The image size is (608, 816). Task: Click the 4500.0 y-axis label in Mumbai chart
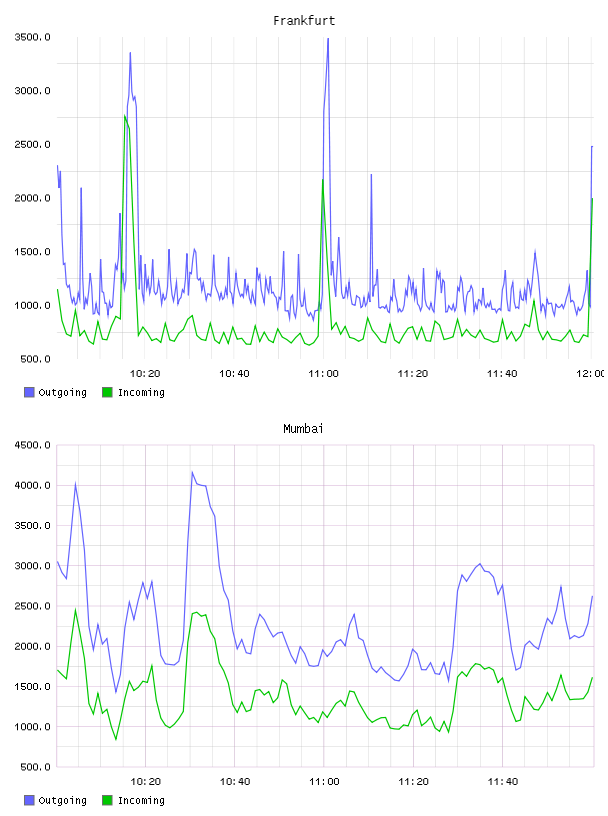click(x=33, y=445)
